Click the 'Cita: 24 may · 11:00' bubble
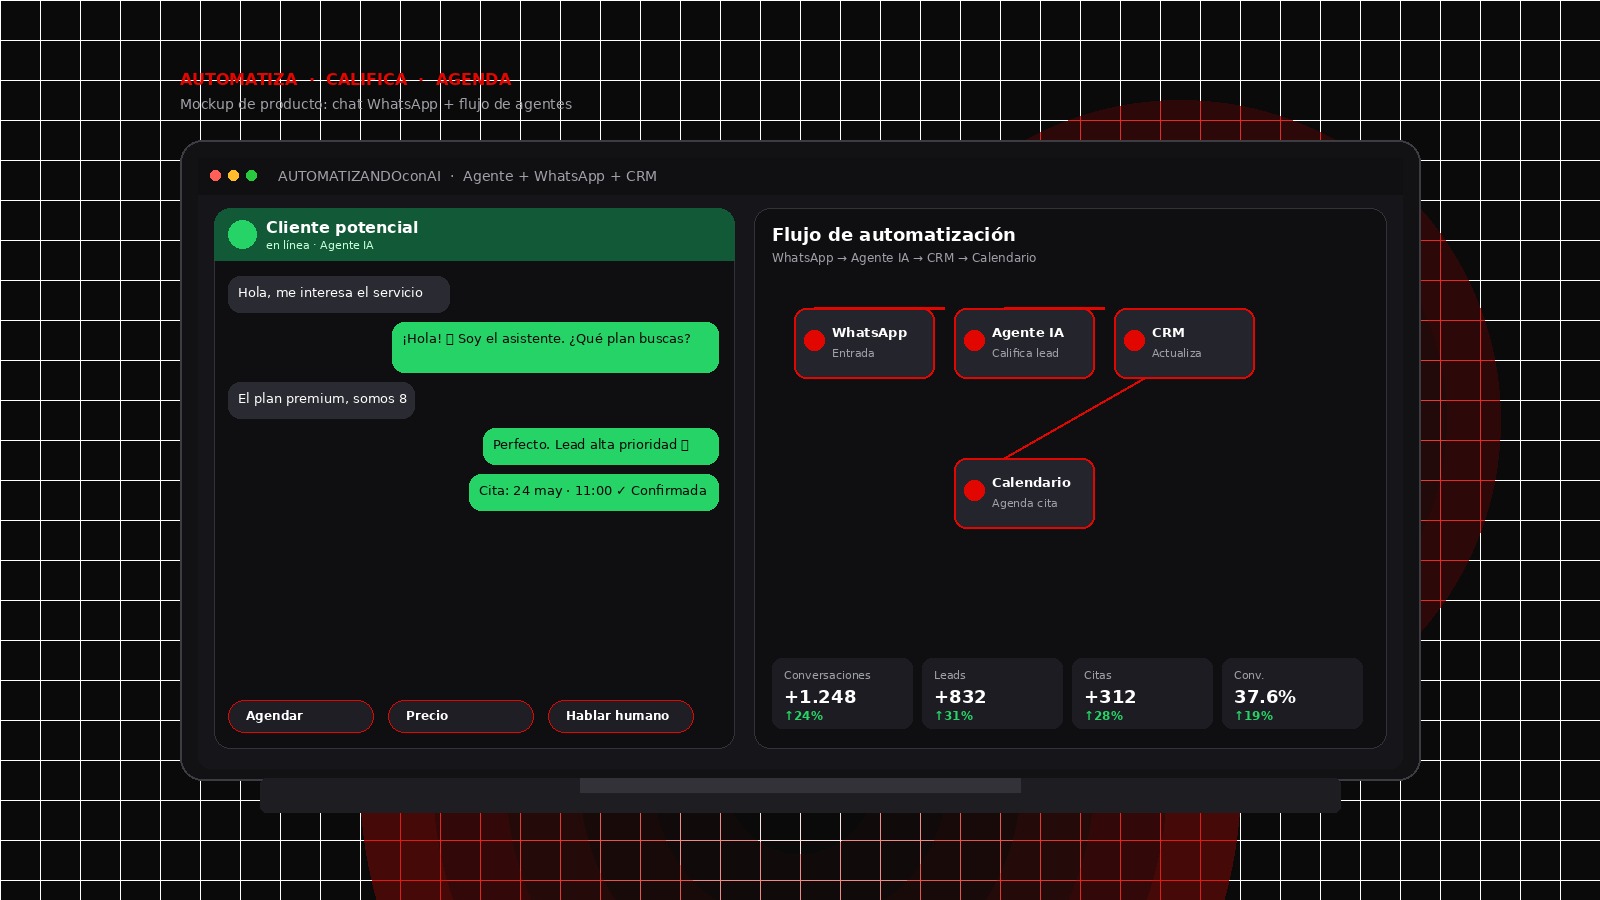 click(x=593, y=492)
